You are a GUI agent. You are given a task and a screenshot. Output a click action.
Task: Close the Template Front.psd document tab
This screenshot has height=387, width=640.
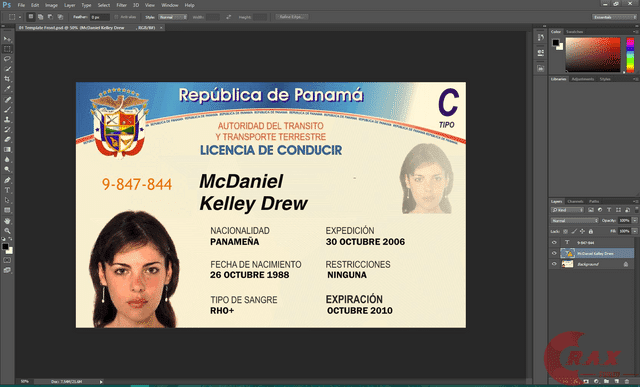coord(161,28)
